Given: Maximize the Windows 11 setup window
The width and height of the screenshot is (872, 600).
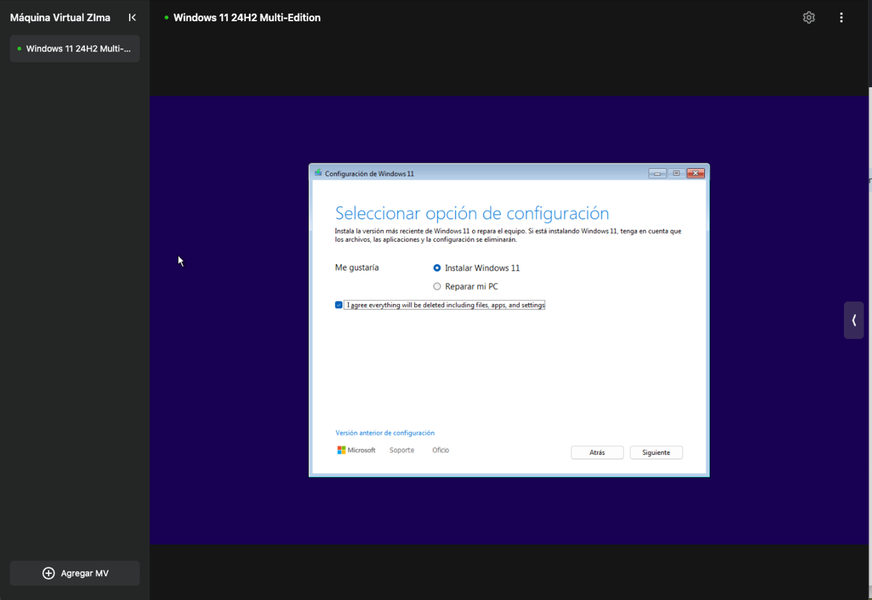Looking at the screenshot, I should 676,173.
